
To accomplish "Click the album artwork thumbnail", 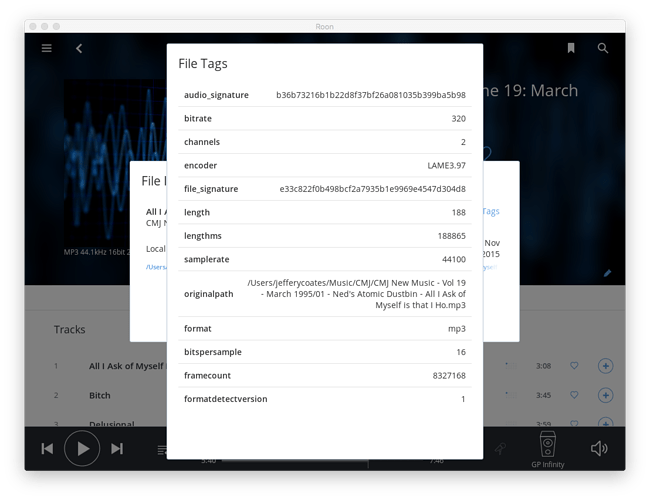I will (x=115, y=163).
